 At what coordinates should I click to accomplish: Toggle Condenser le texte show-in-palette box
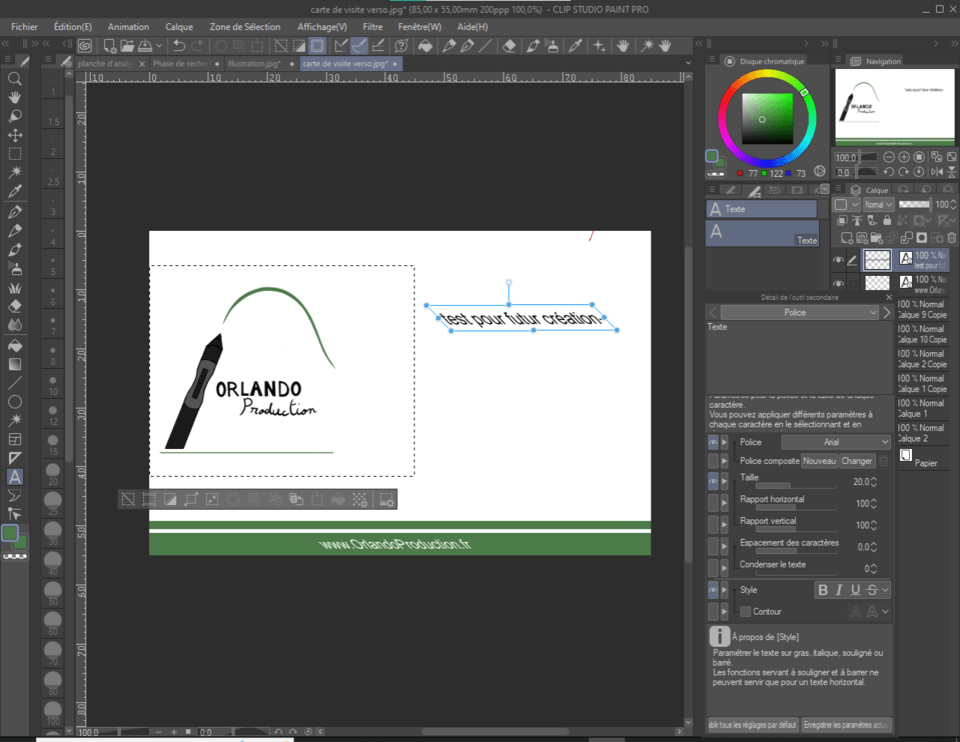click(713, 568)
